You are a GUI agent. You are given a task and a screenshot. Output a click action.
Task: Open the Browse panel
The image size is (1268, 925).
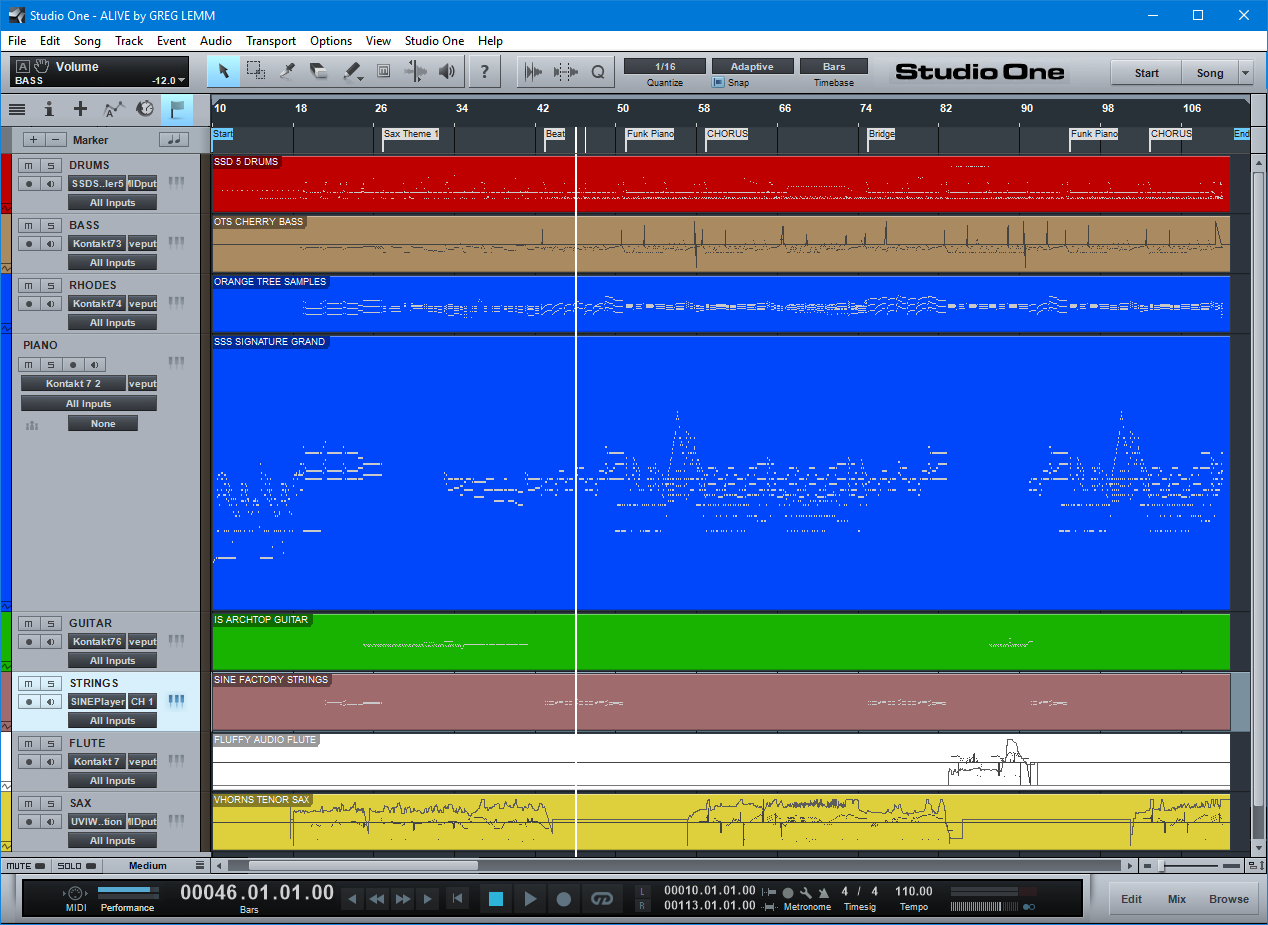1228,899
